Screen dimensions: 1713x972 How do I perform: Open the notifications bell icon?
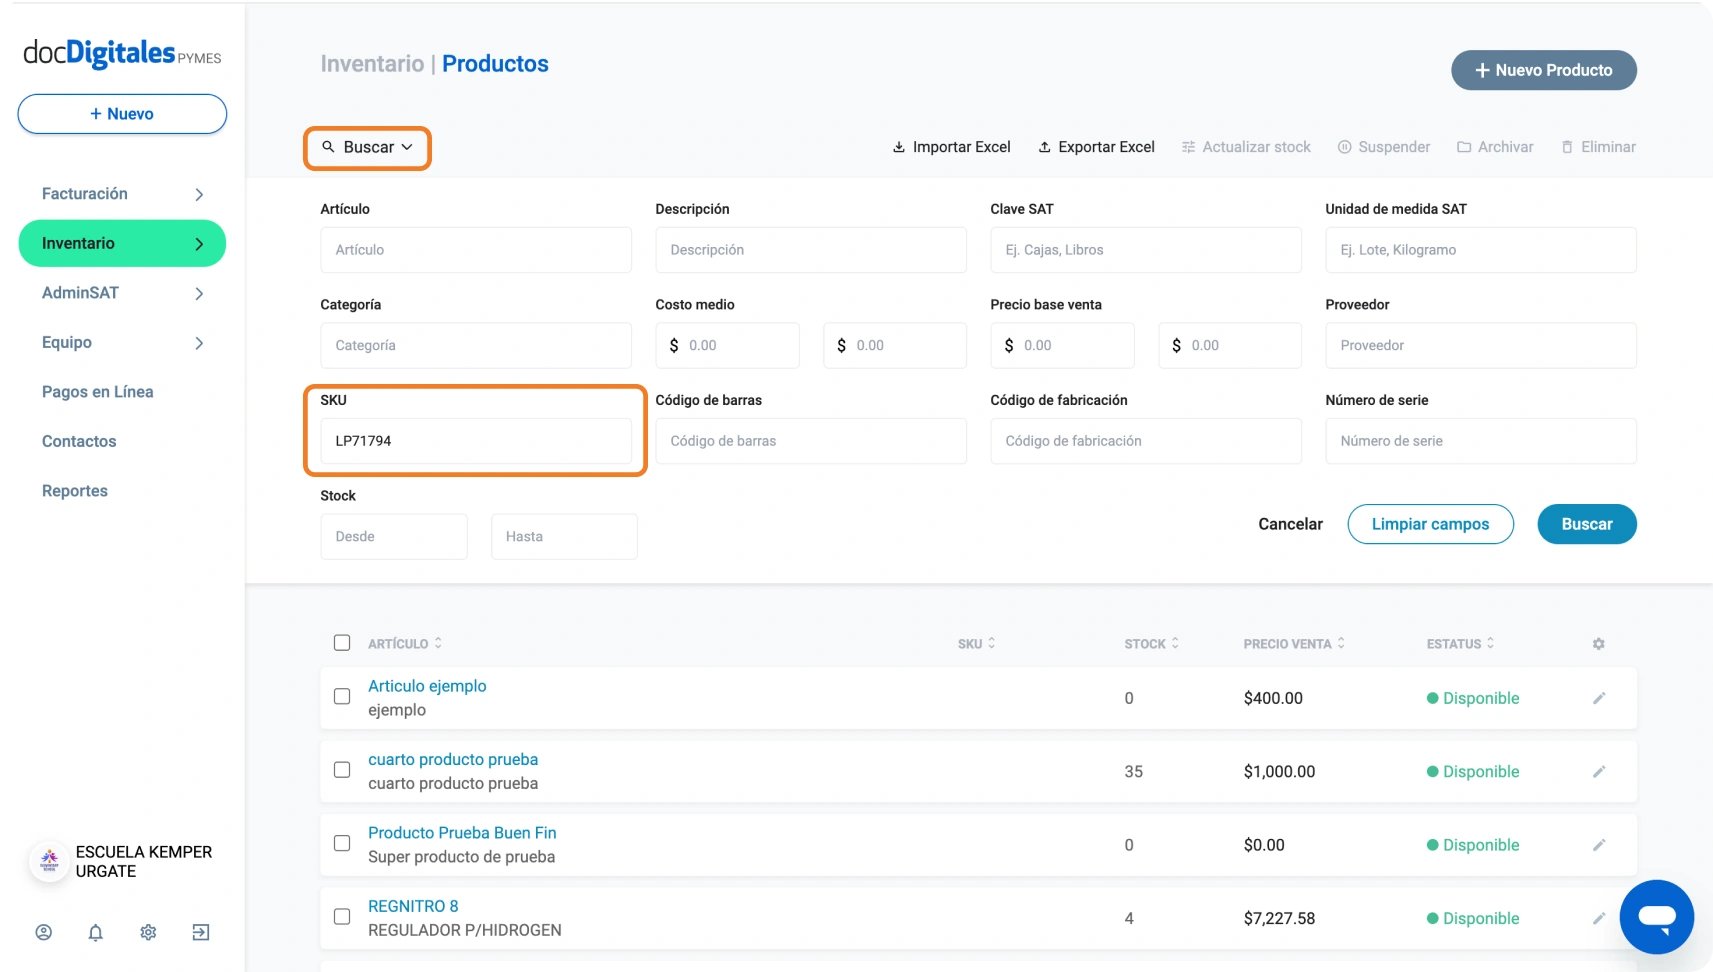[96, 932]
